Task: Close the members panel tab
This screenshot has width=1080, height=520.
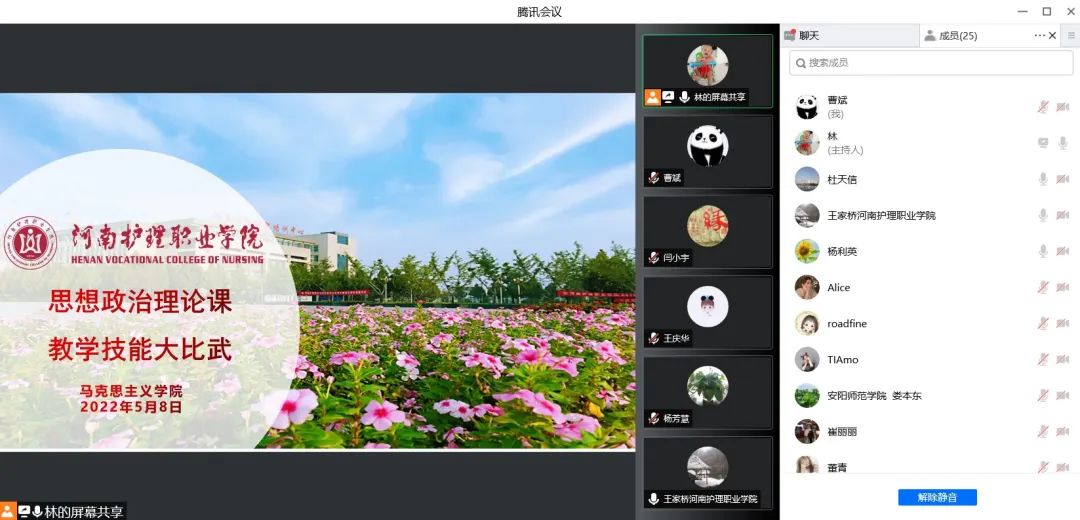Action: coord(1052,36)
